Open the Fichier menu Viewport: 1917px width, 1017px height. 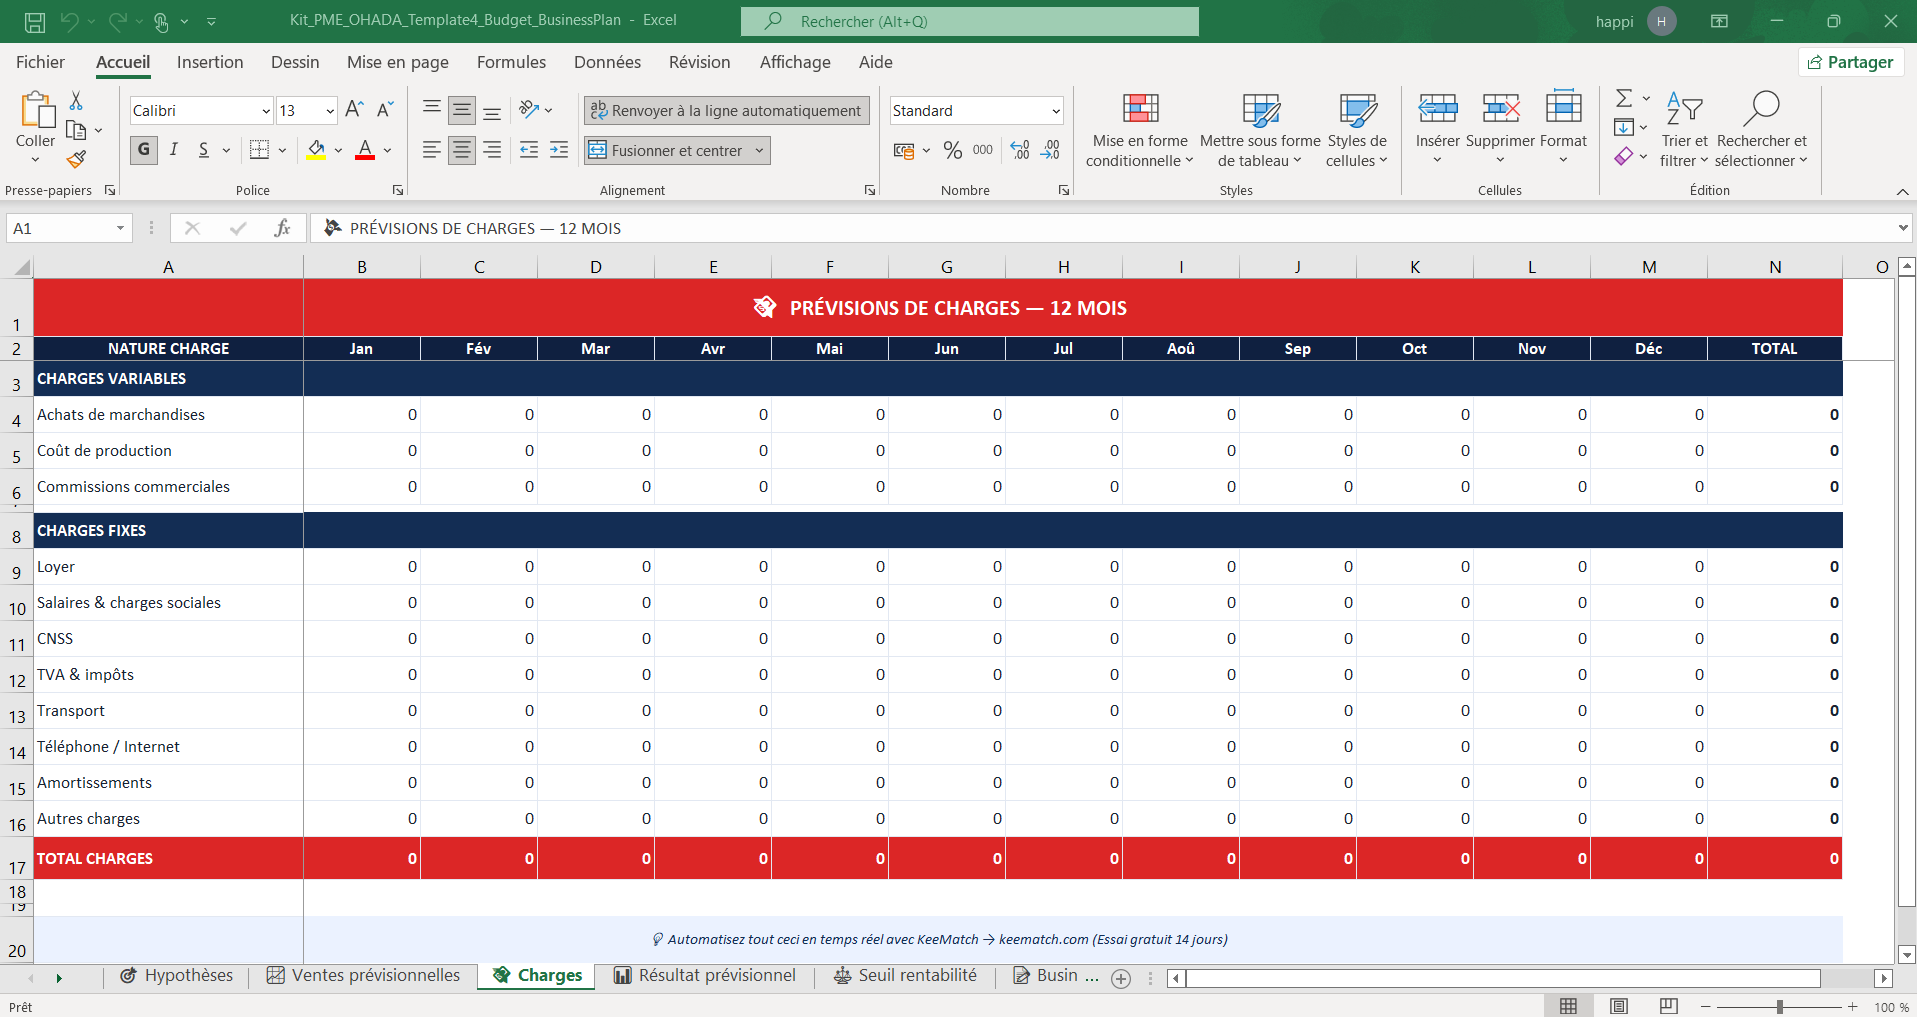(x=40, y=62)
